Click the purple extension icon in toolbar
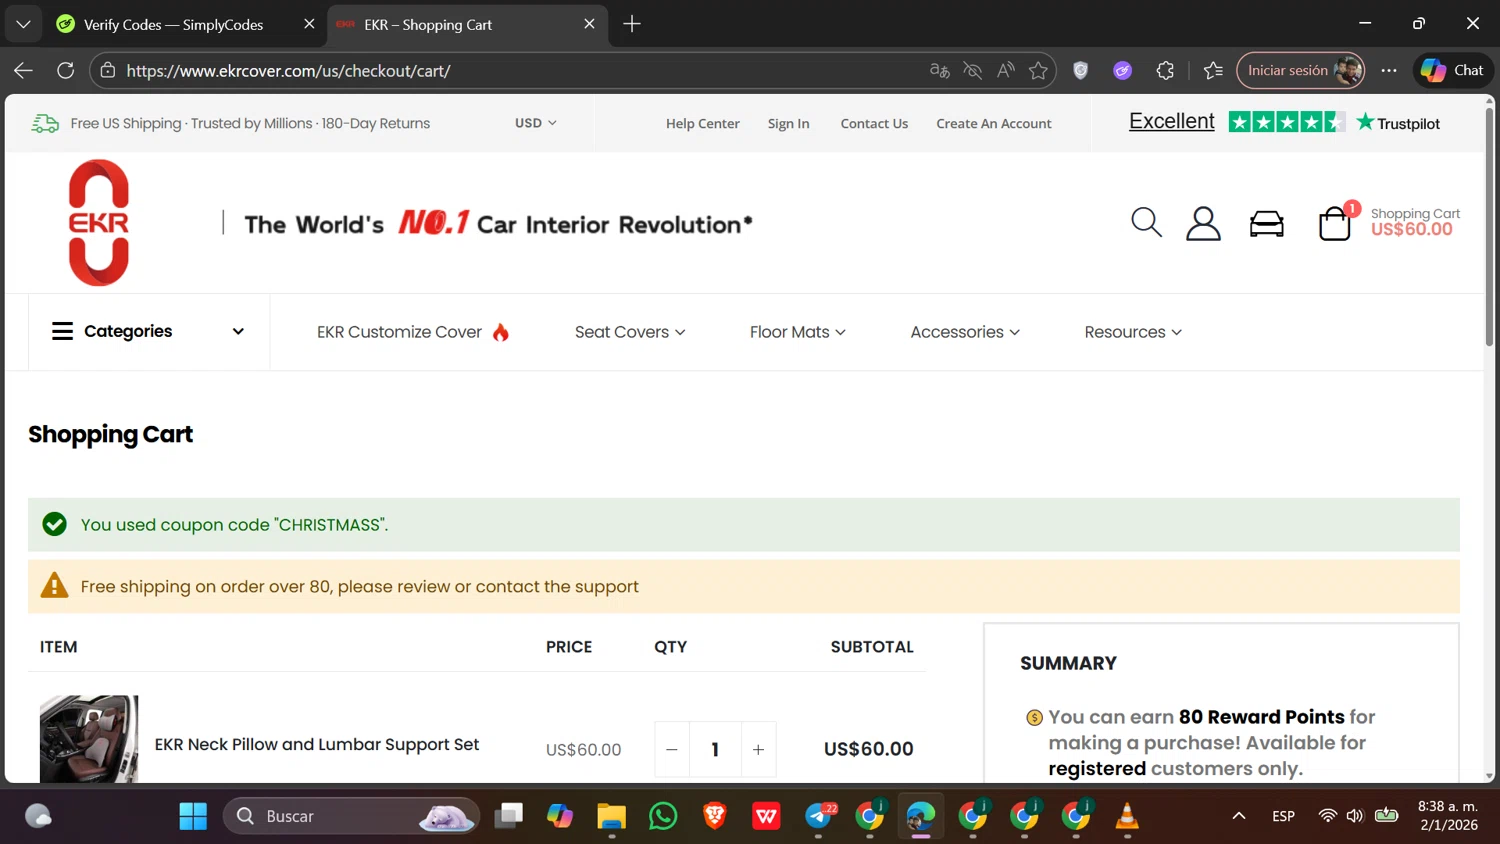Image resolution: width=1500 pixels, height=844 pixels. pos(1122,70)
